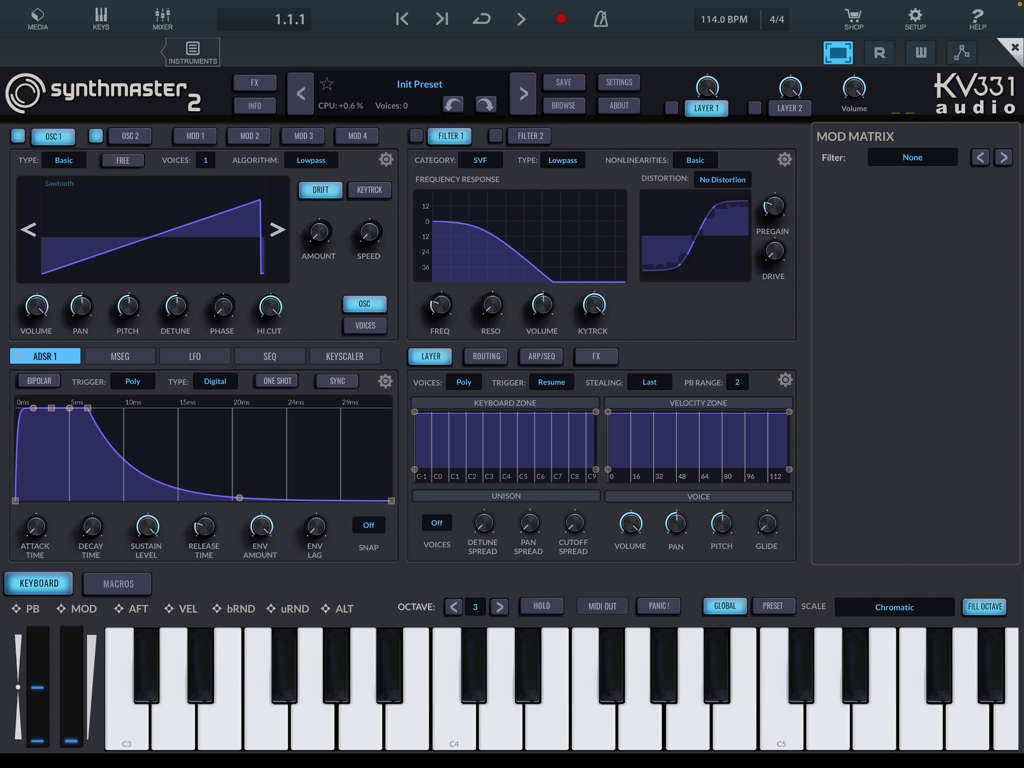1024x768 pixels.
Task: Open the Mod Matrix Filter dropdown
Action: [911, 157]
